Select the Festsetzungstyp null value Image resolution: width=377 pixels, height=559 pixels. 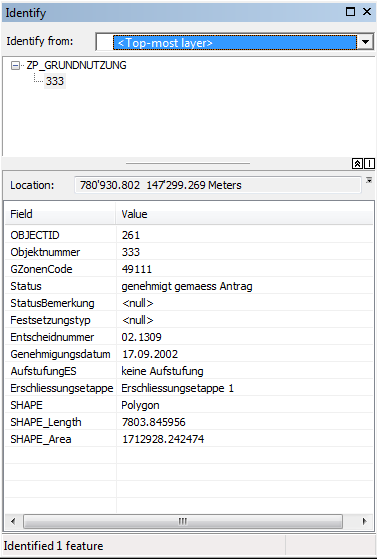138,320
